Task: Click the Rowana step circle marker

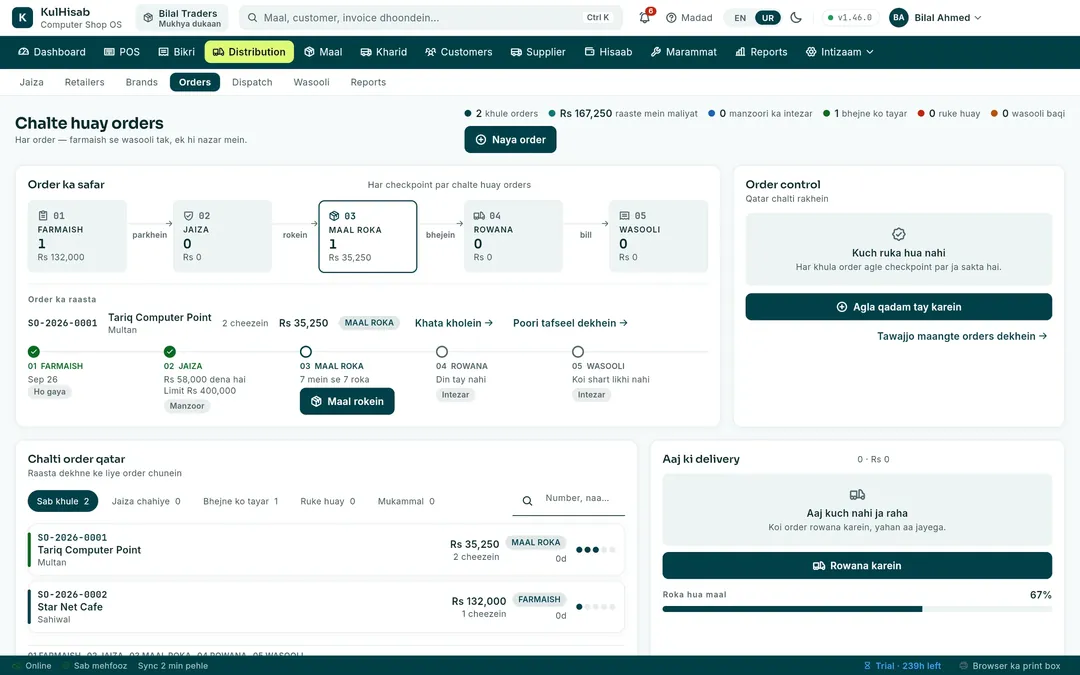Action: (442, 351)
